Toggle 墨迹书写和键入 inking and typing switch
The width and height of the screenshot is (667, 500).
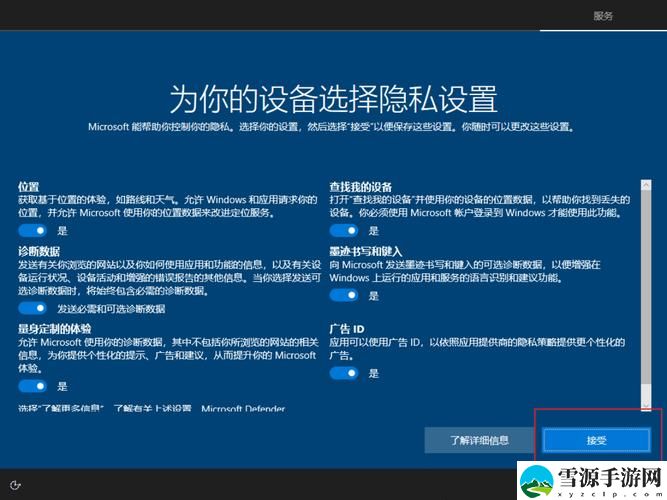point(344,295)
